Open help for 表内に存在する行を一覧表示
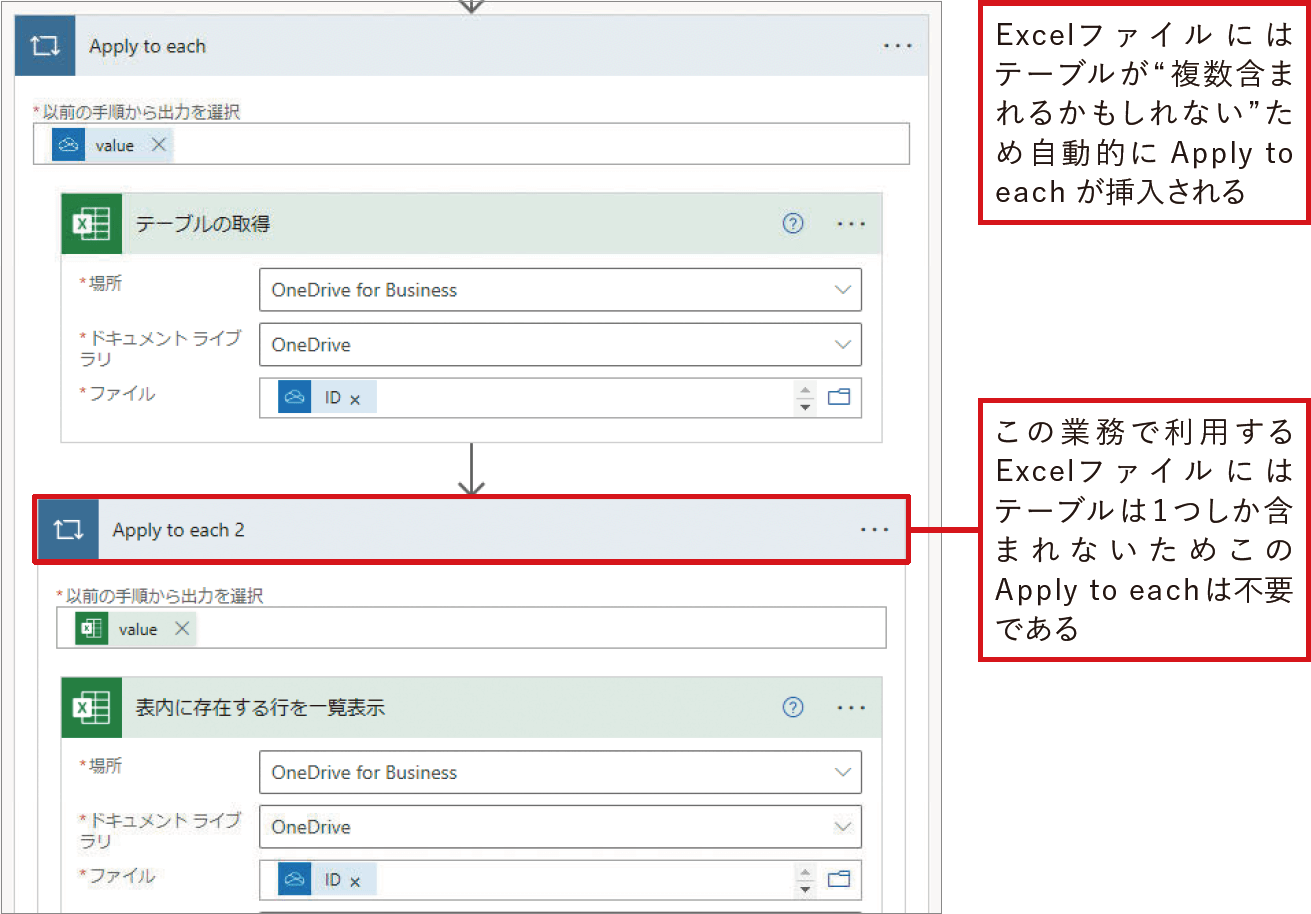This screenshot has height=914, width=1311. tap(793, 707)
